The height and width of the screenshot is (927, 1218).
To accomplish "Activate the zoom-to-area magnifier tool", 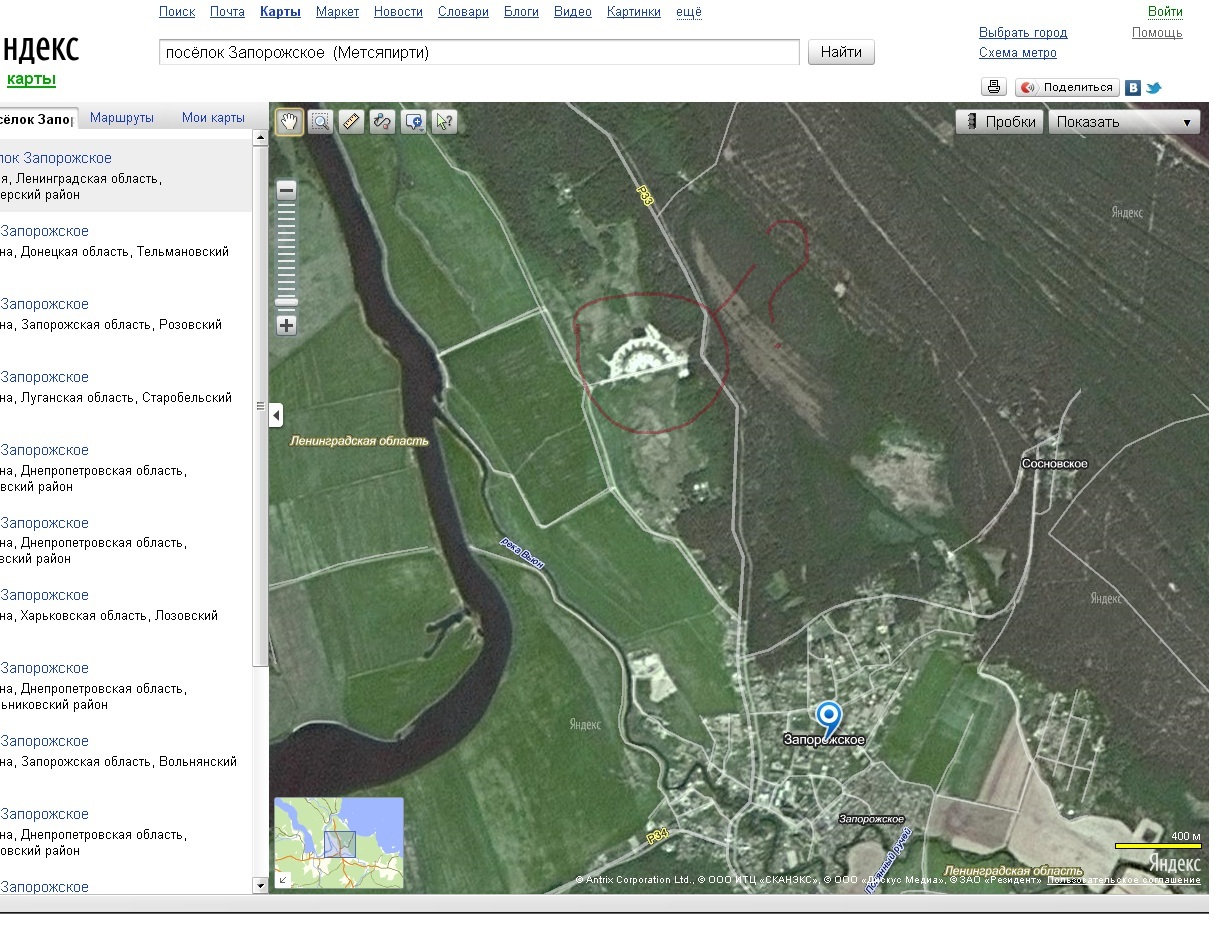I will click(321, 122).
